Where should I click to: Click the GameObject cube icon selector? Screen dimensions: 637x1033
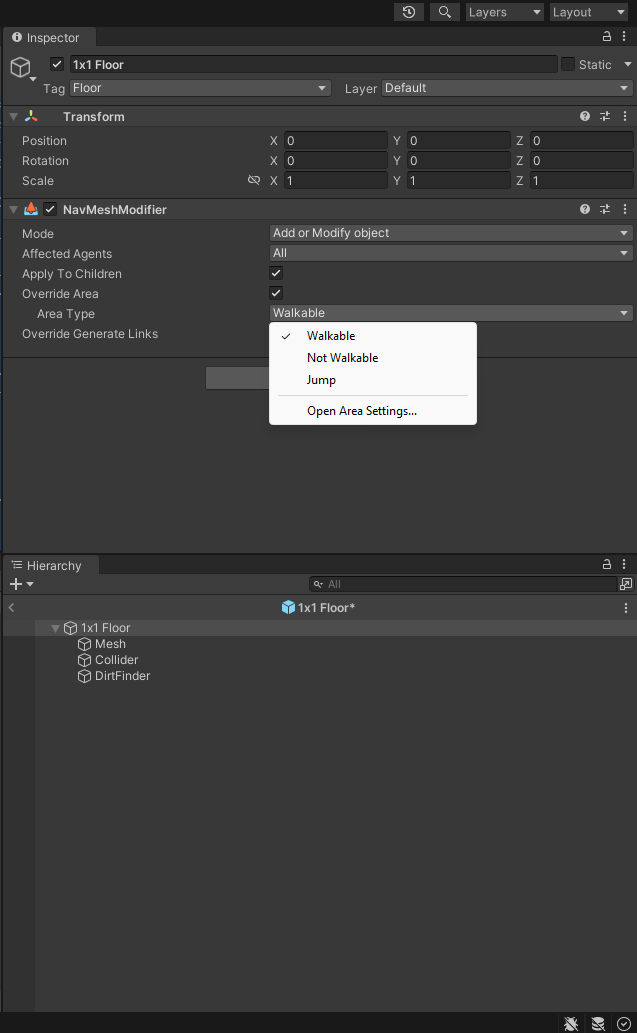[x=21, y=67]
